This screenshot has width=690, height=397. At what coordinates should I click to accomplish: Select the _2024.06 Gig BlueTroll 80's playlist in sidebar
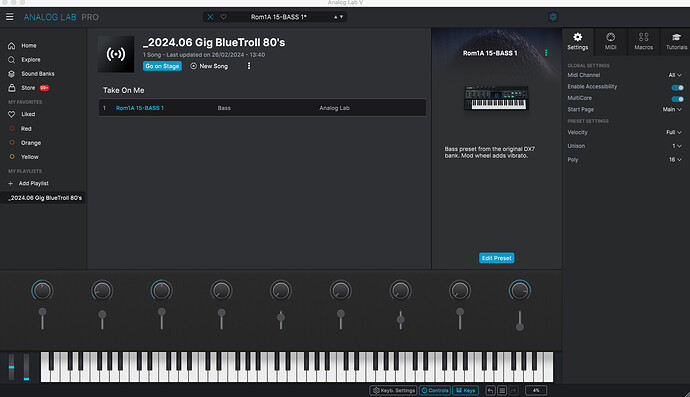point(44,198)
